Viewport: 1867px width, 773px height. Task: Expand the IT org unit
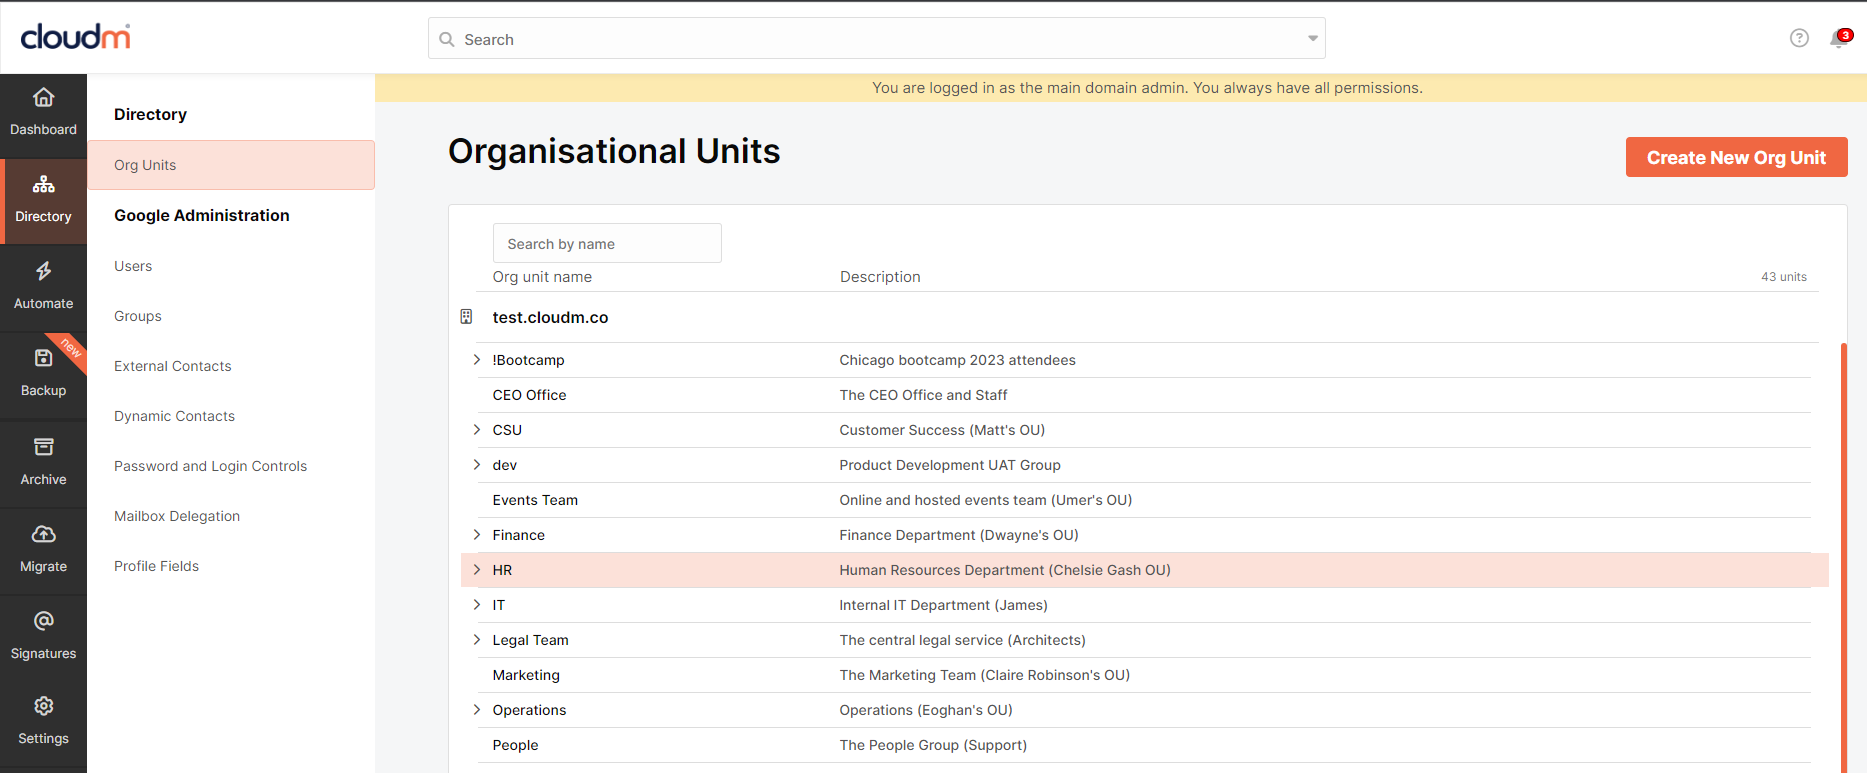pos(476,605)
